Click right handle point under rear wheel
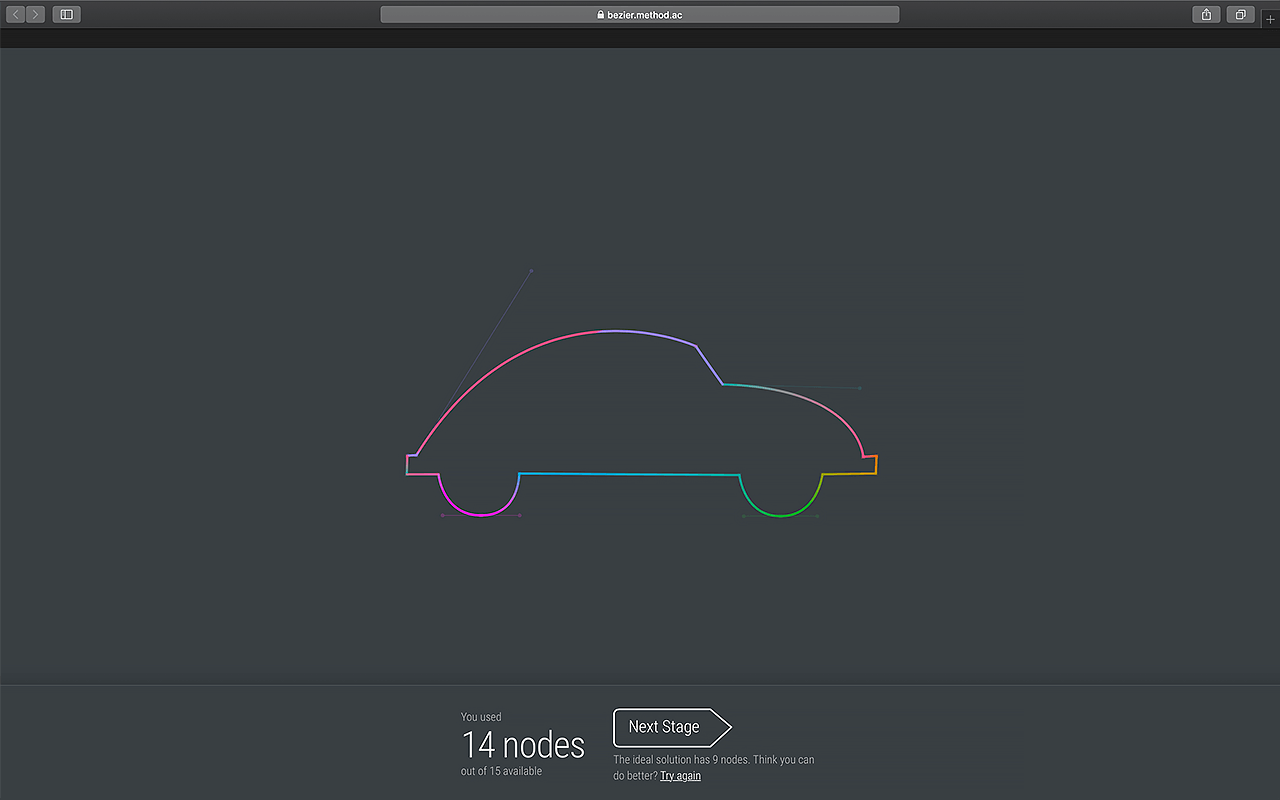Viewport: 1280px width, 800px height. click(x=520, y=515)
